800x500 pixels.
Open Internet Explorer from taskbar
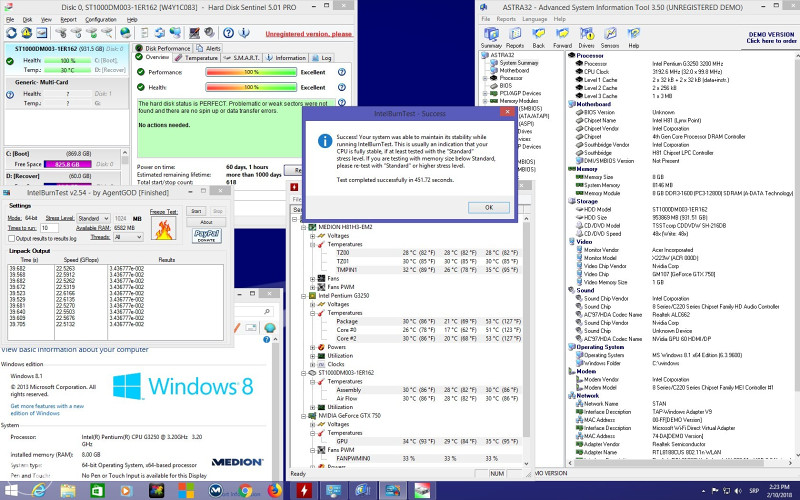39,491
